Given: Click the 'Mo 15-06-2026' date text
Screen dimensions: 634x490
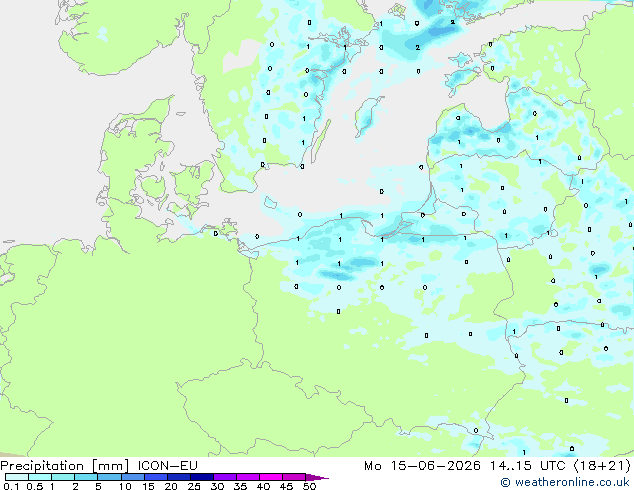Looking at the screenshot, I should [423, 466].
